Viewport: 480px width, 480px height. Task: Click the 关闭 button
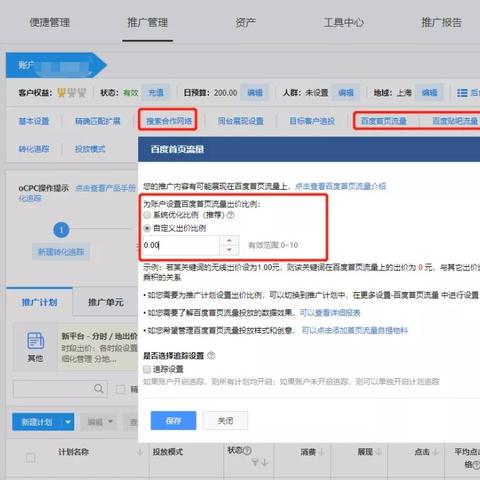[x=225, y=421]
